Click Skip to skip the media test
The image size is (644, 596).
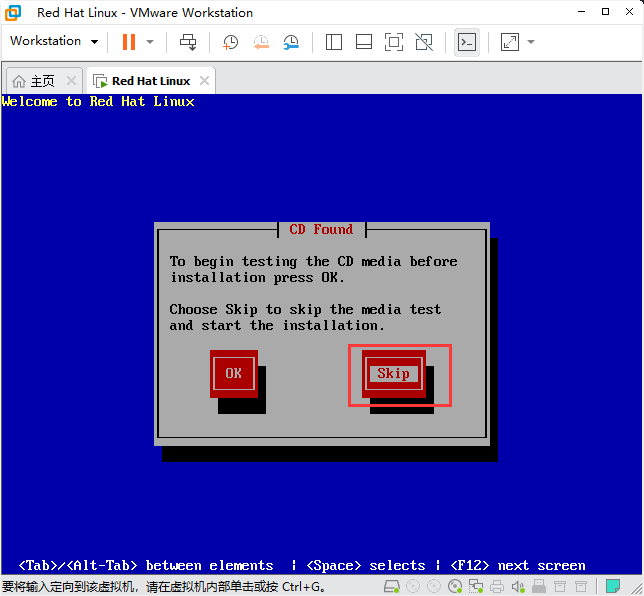(394, 373)
